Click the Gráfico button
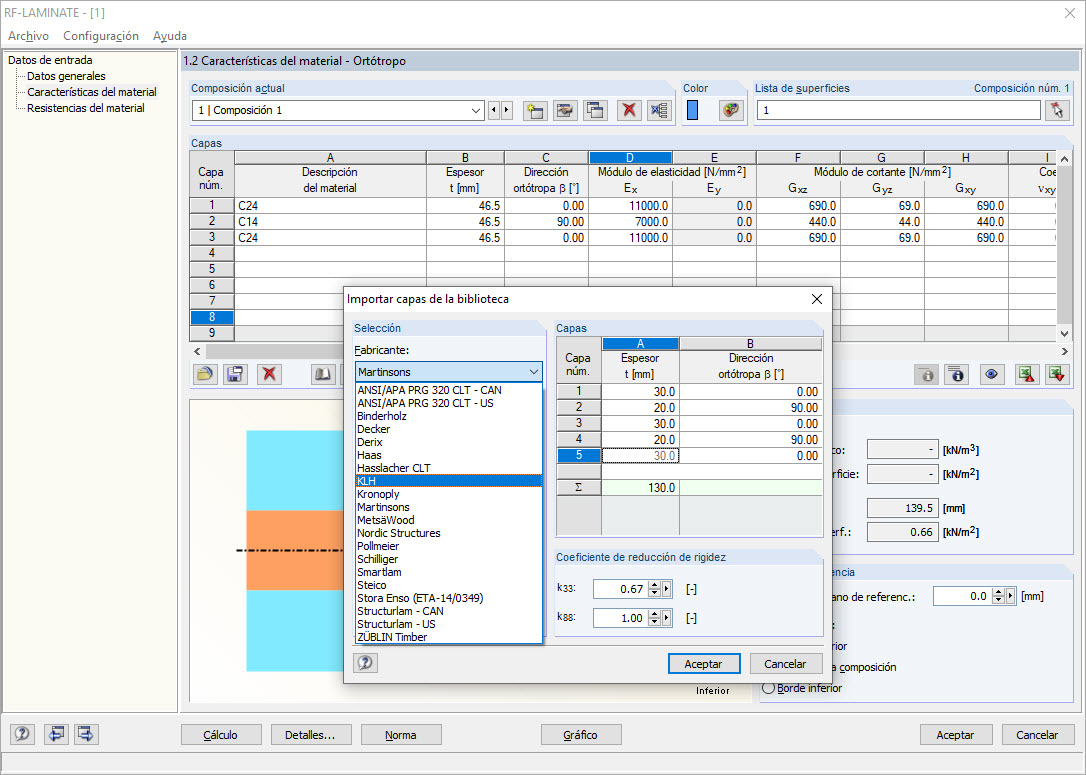This screenshot has height=775, width=1086. [580, 735]
